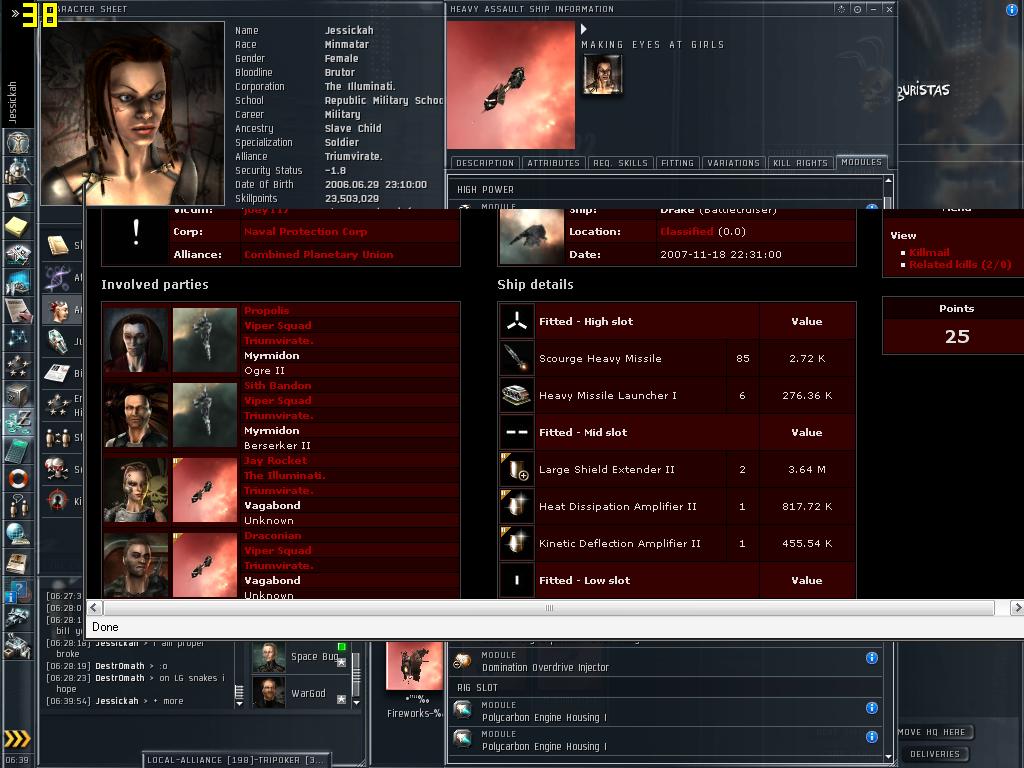Open the Kill Rights red target icon

(58, 501)
